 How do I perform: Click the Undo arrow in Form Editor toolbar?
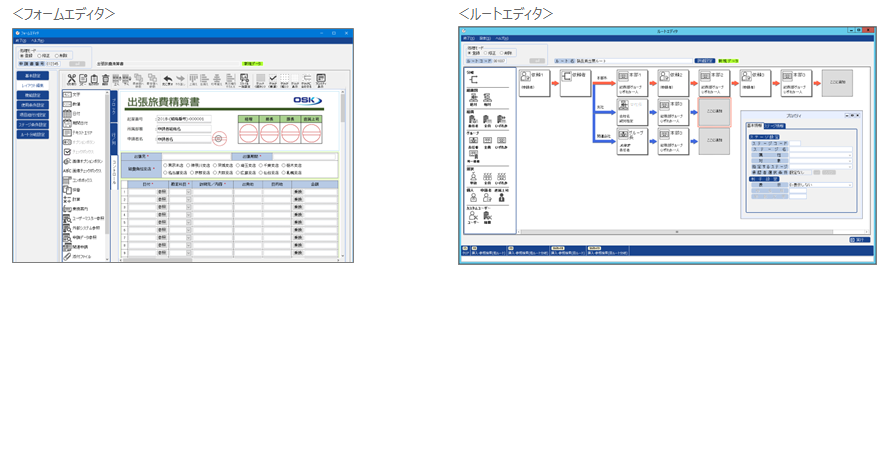[x=167, y=79]
